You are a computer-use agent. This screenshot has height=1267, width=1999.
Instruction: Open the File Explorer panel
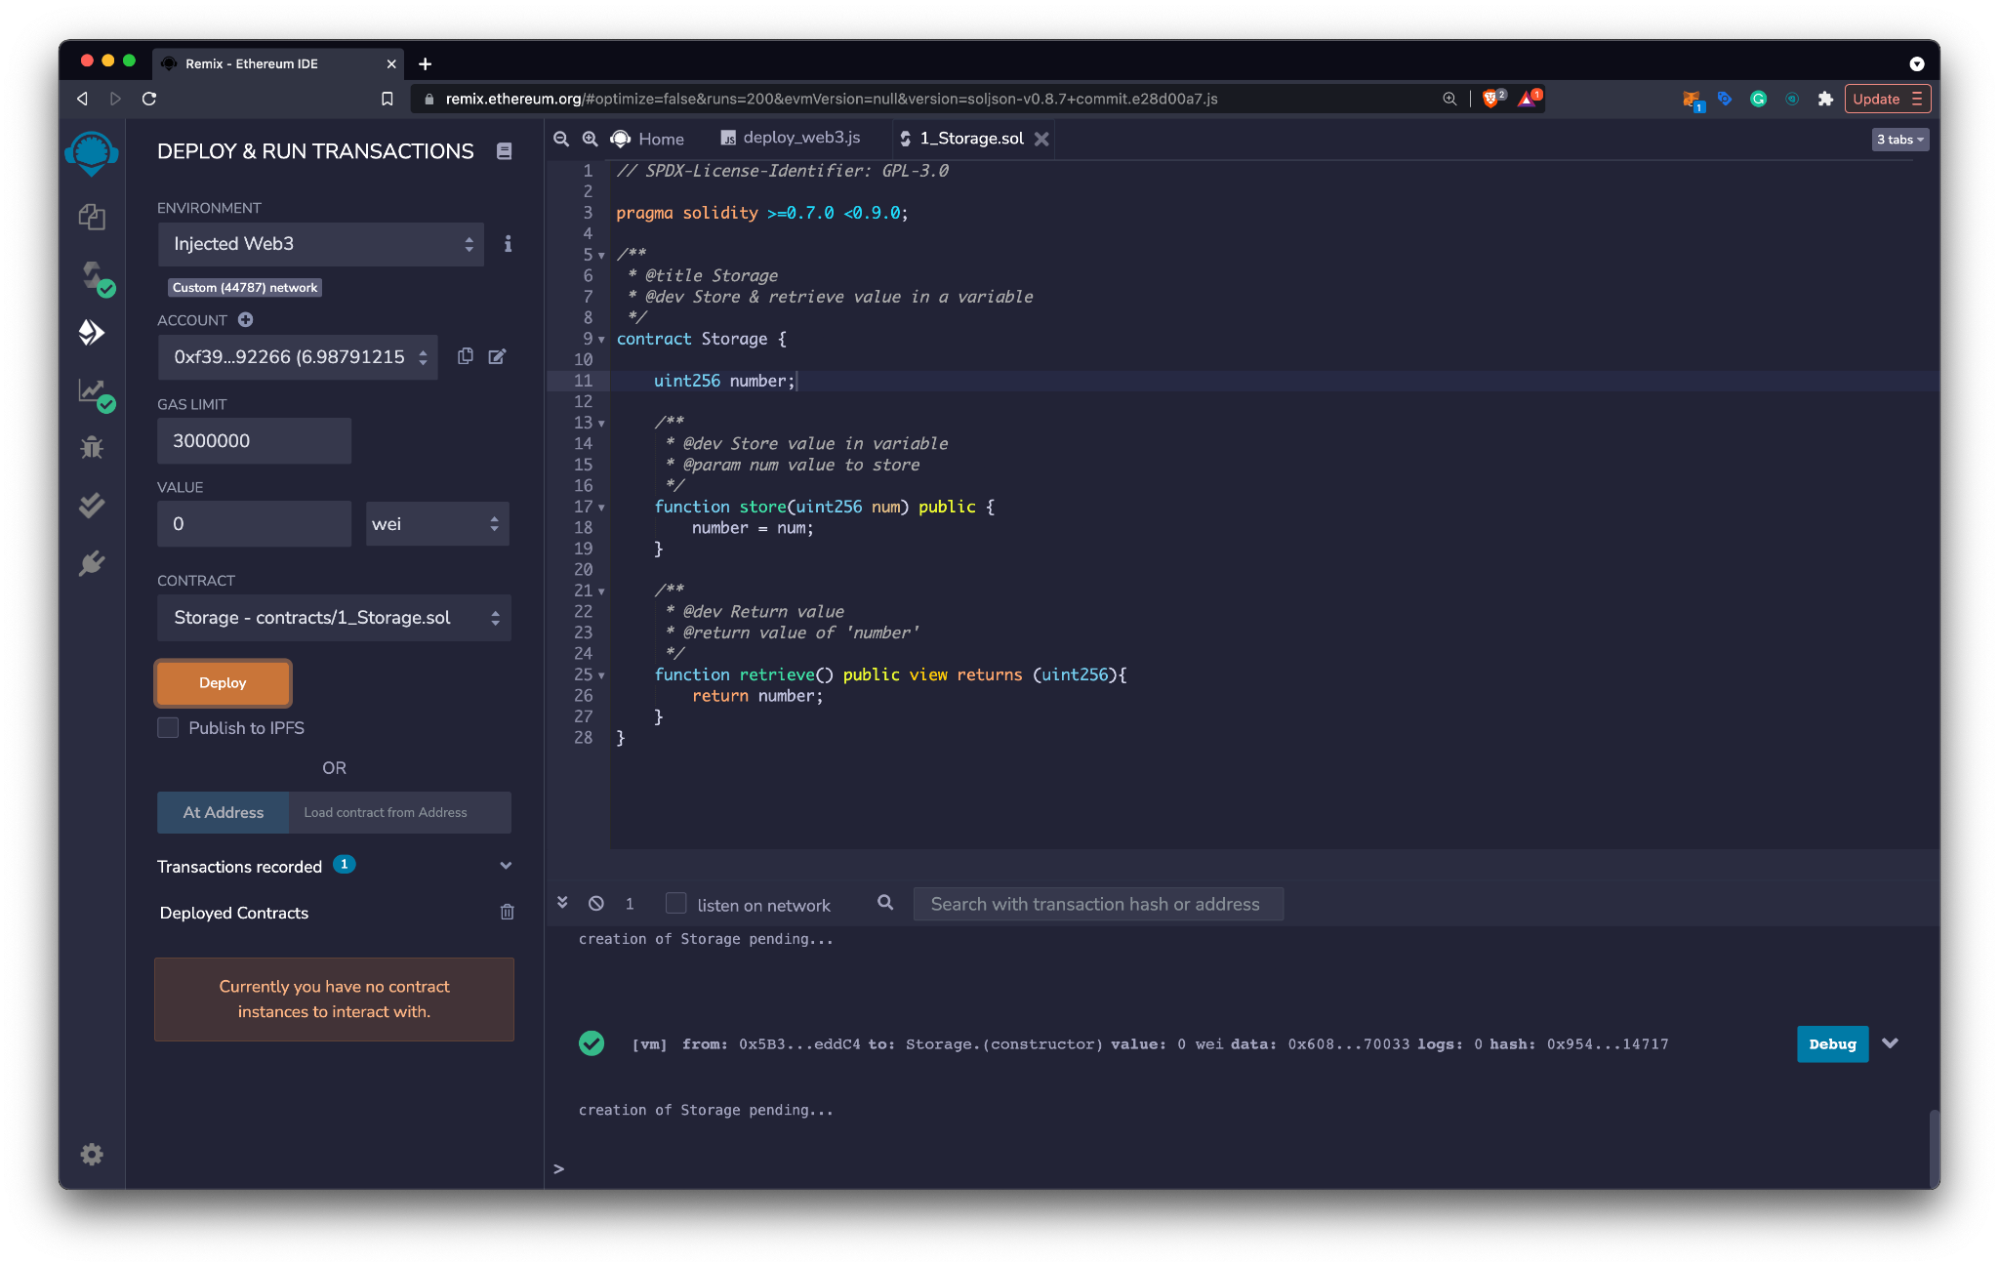91,217
